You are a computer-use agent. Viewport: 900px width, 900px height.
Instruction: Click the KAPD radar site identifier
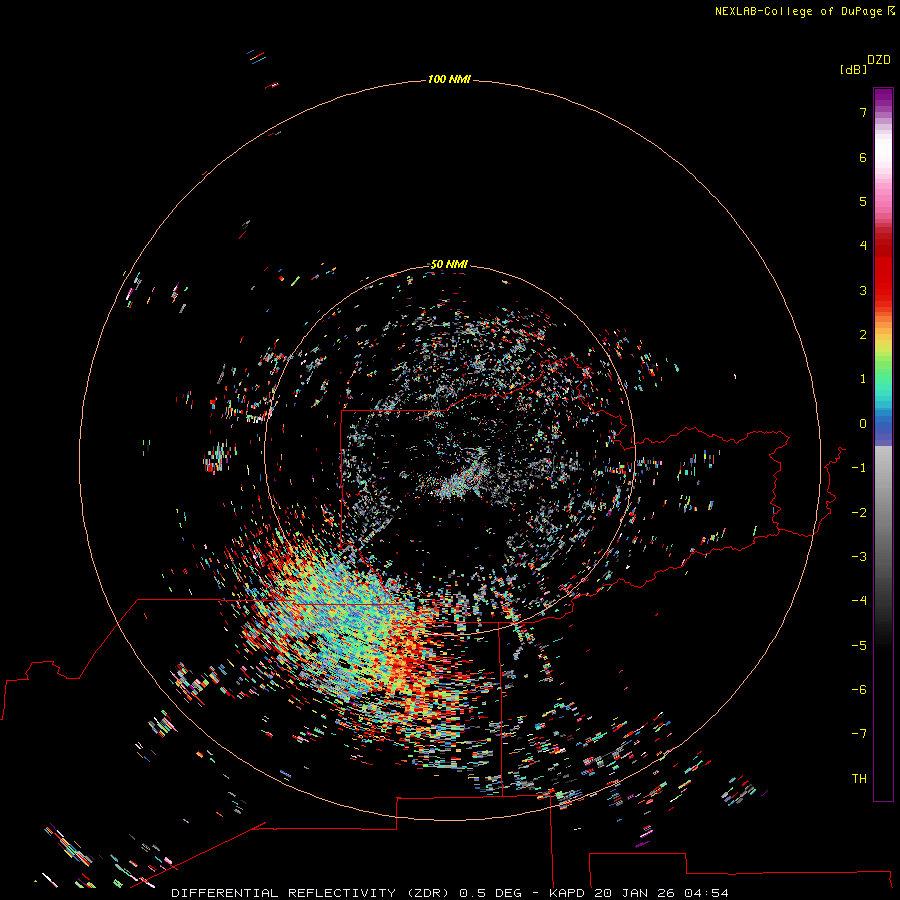(x=567, y=893)
